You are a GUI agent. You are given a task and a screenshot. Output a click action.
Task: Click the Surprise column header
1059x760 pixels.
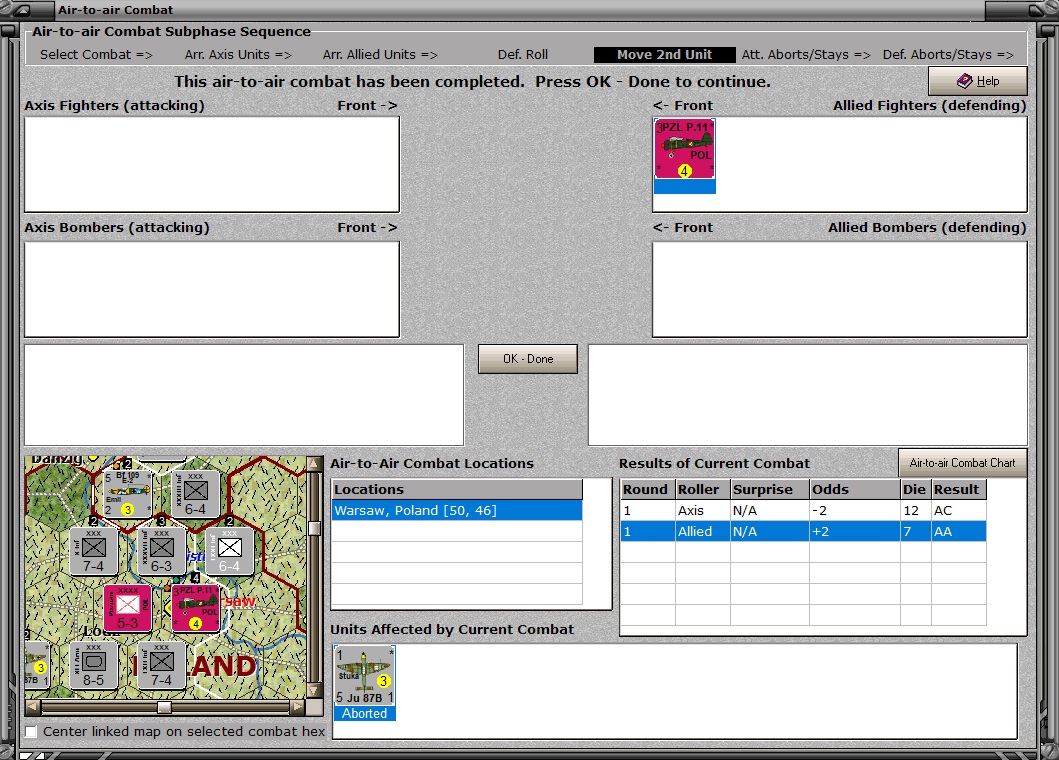(x=770, y=489)
